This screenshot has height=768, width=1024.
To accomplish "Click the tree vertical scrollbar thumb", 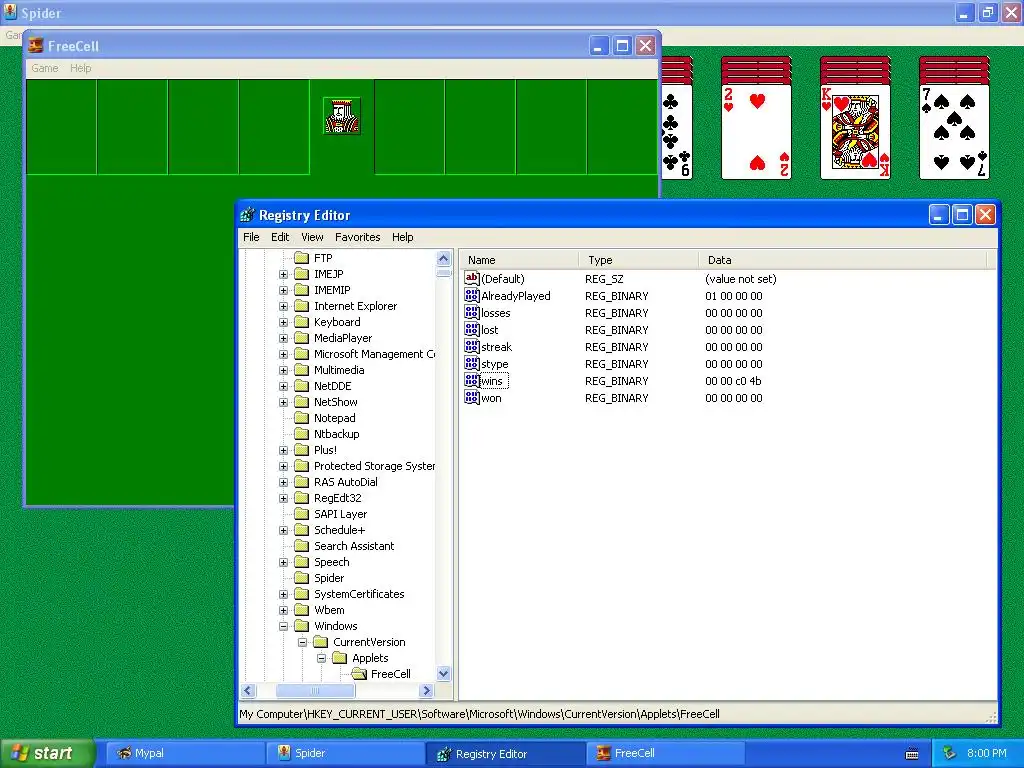I will (443, 272).
